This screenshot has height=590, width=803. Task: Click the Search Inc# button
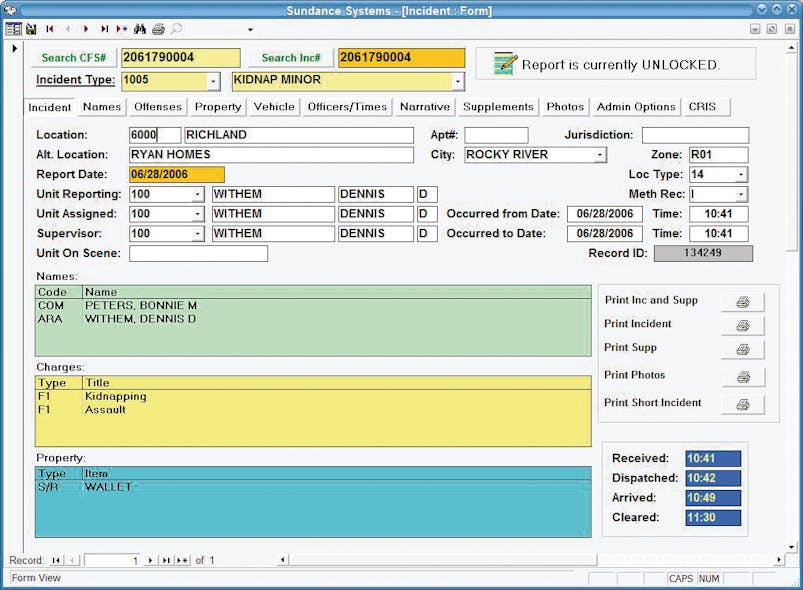(291, 58)
